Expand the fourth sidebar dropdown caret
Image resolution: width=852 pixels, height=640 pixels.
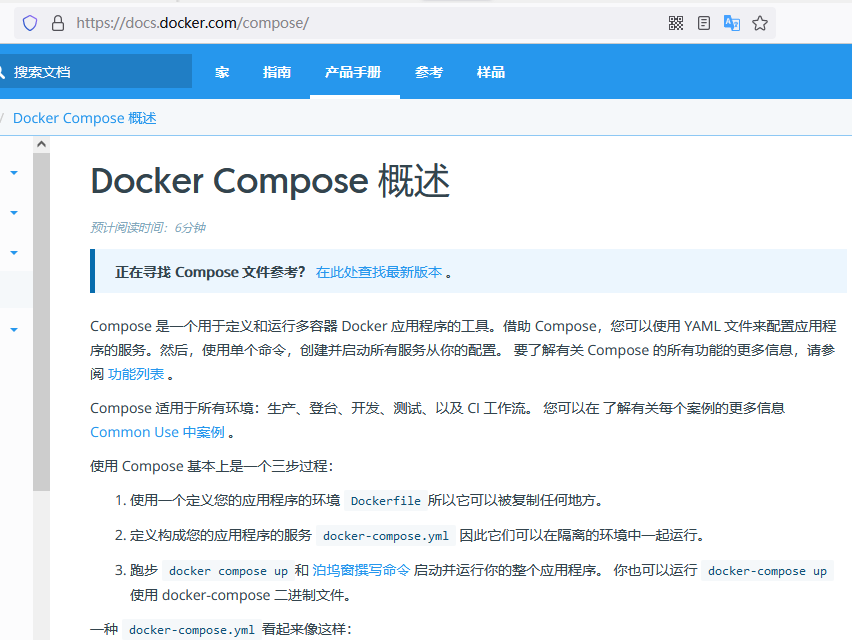point(14,330)
